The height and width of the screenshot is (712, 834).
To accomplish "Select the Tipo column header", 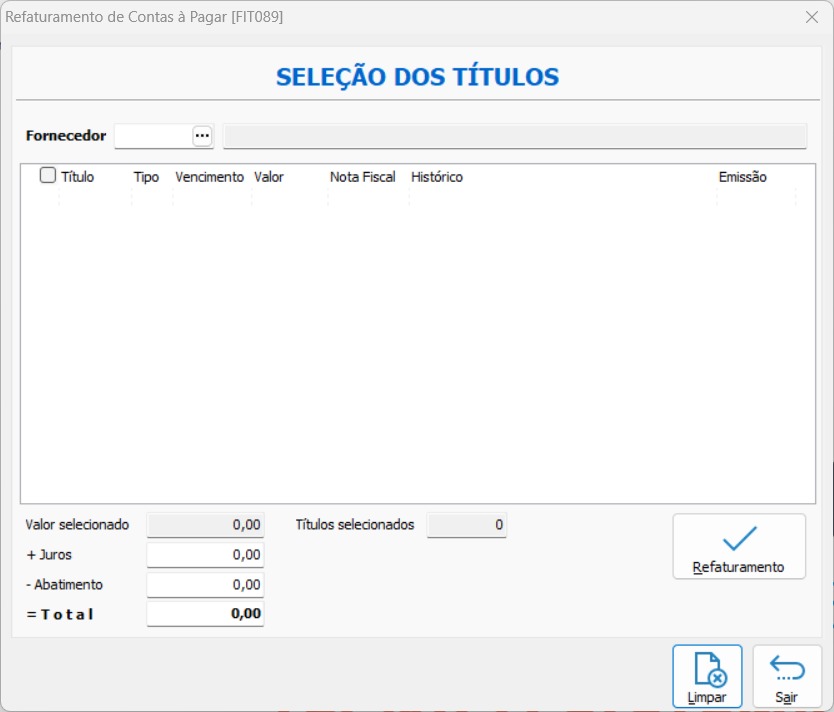I will tap(146, 177).
